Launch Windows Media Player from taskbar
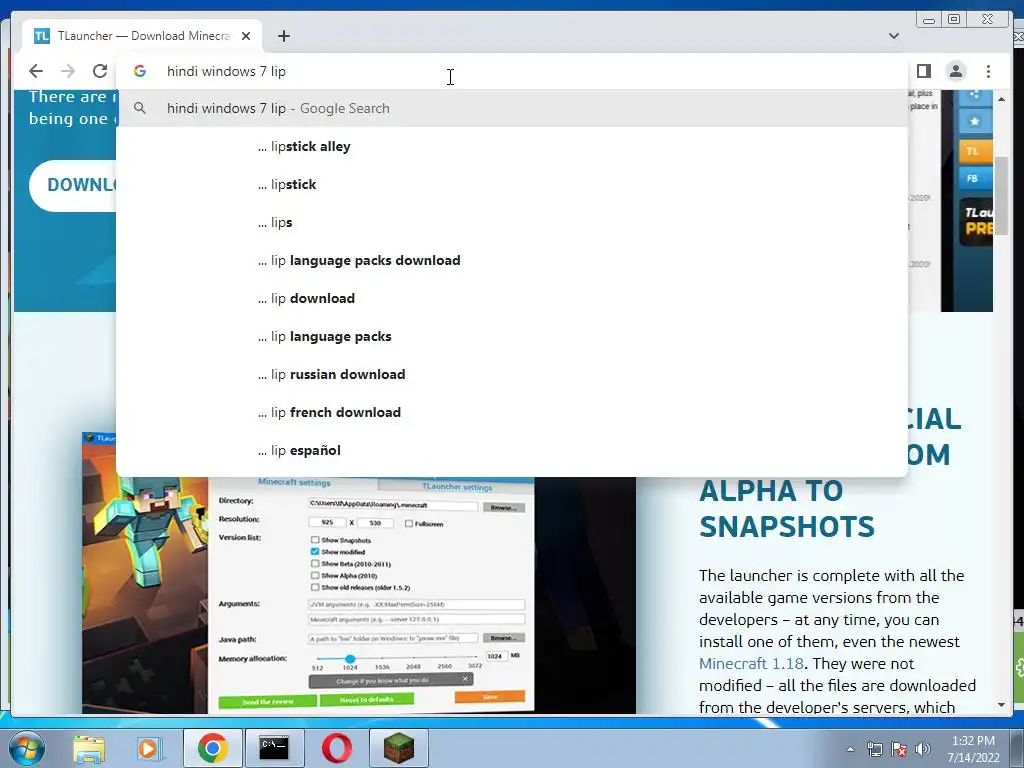 pos(149,748)
